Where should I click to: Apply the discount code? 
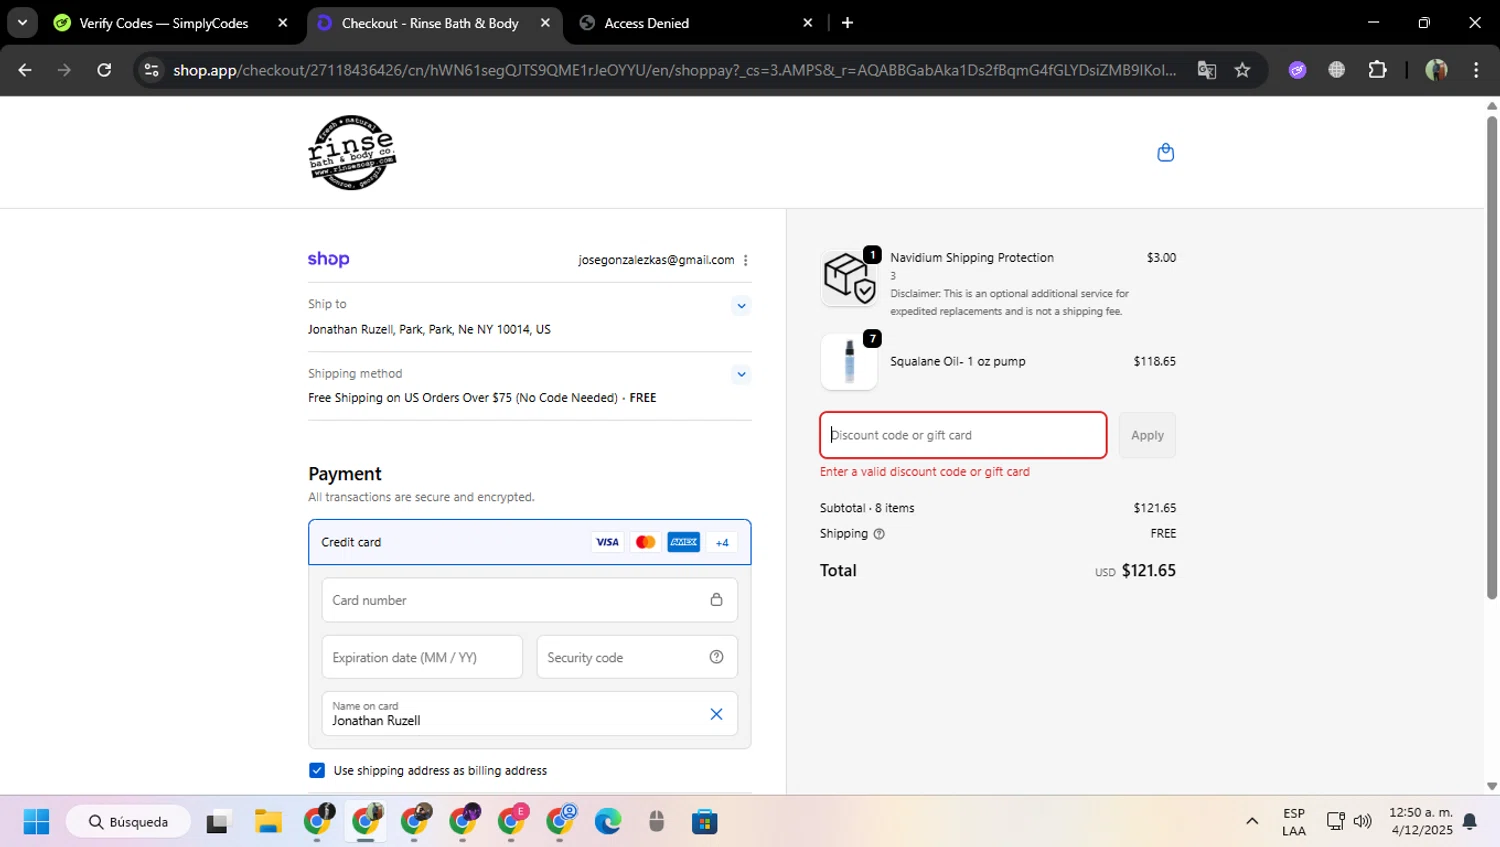pos(1147,435)
